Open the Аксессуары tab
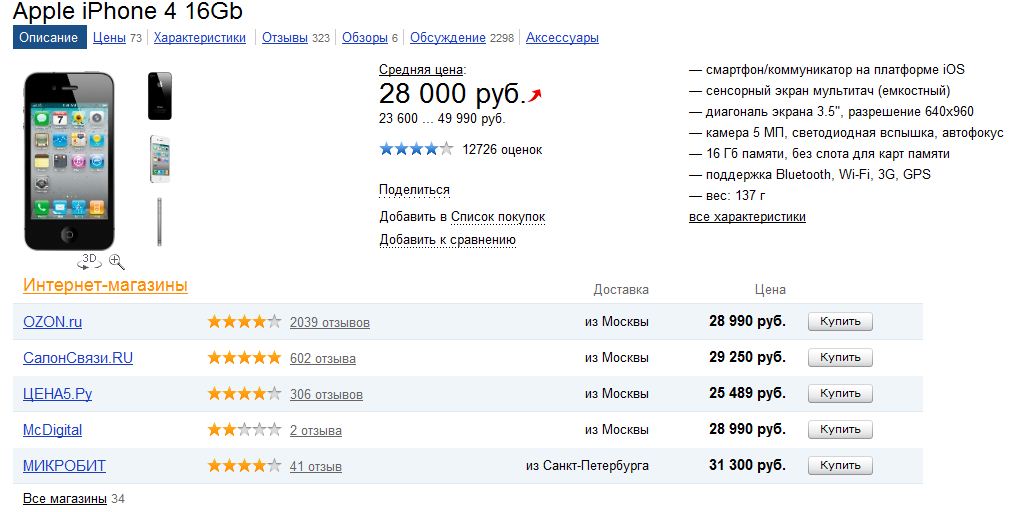The image size is (1014, 512). [x=562, y=38]
